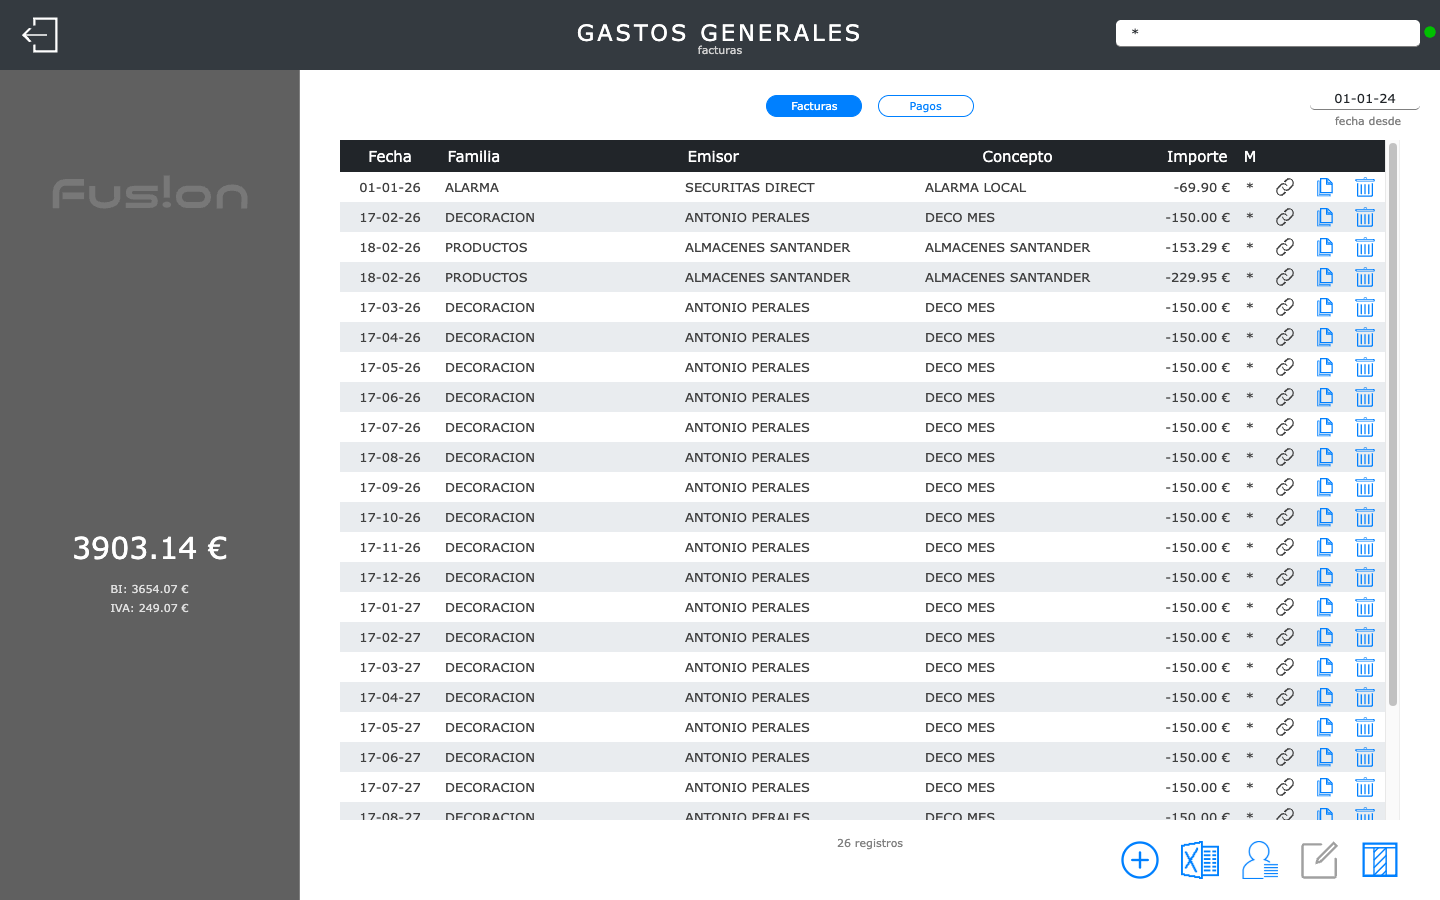Open document icon on -229.95 € row
Image resolution: width=1440 pixels, height=900 pixels.
[1325, 277]
